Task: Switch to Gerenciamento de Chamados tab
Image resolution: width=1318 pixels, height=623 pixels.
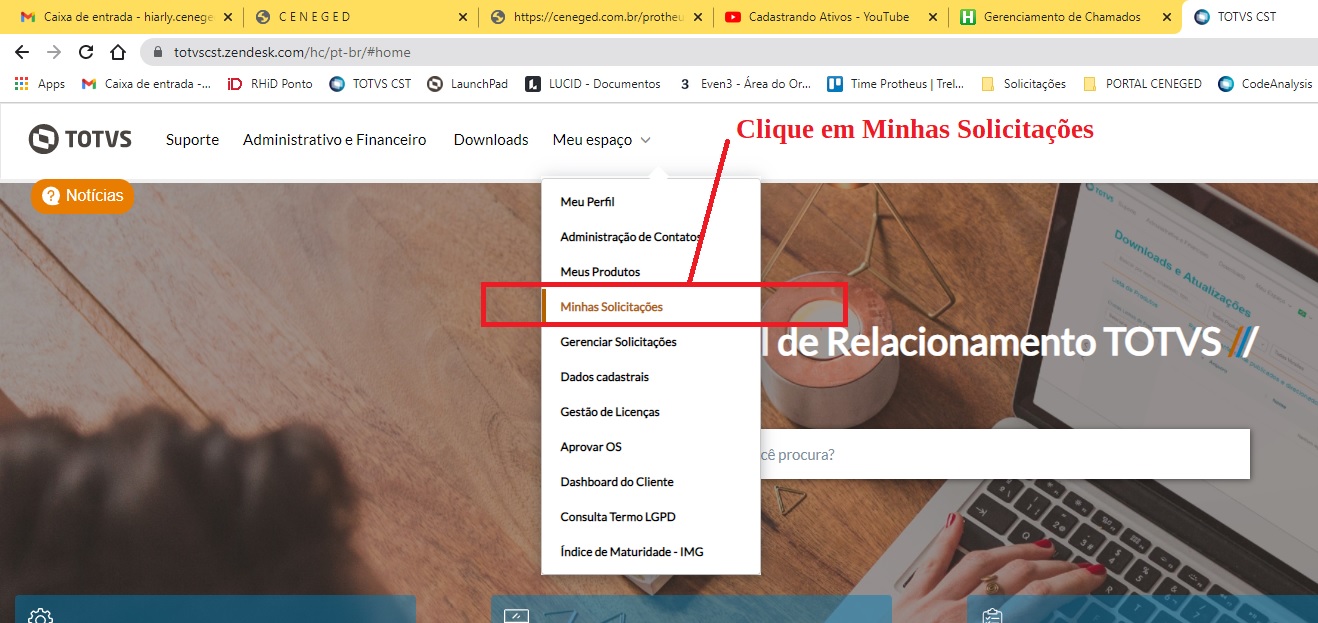Action: 1061,17
